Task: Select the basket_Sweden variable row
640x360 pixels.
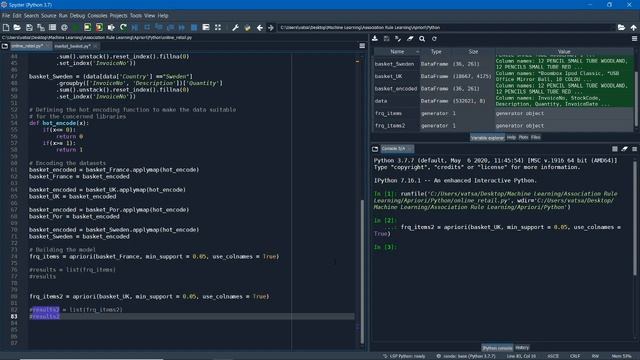Action: [503, 64]
